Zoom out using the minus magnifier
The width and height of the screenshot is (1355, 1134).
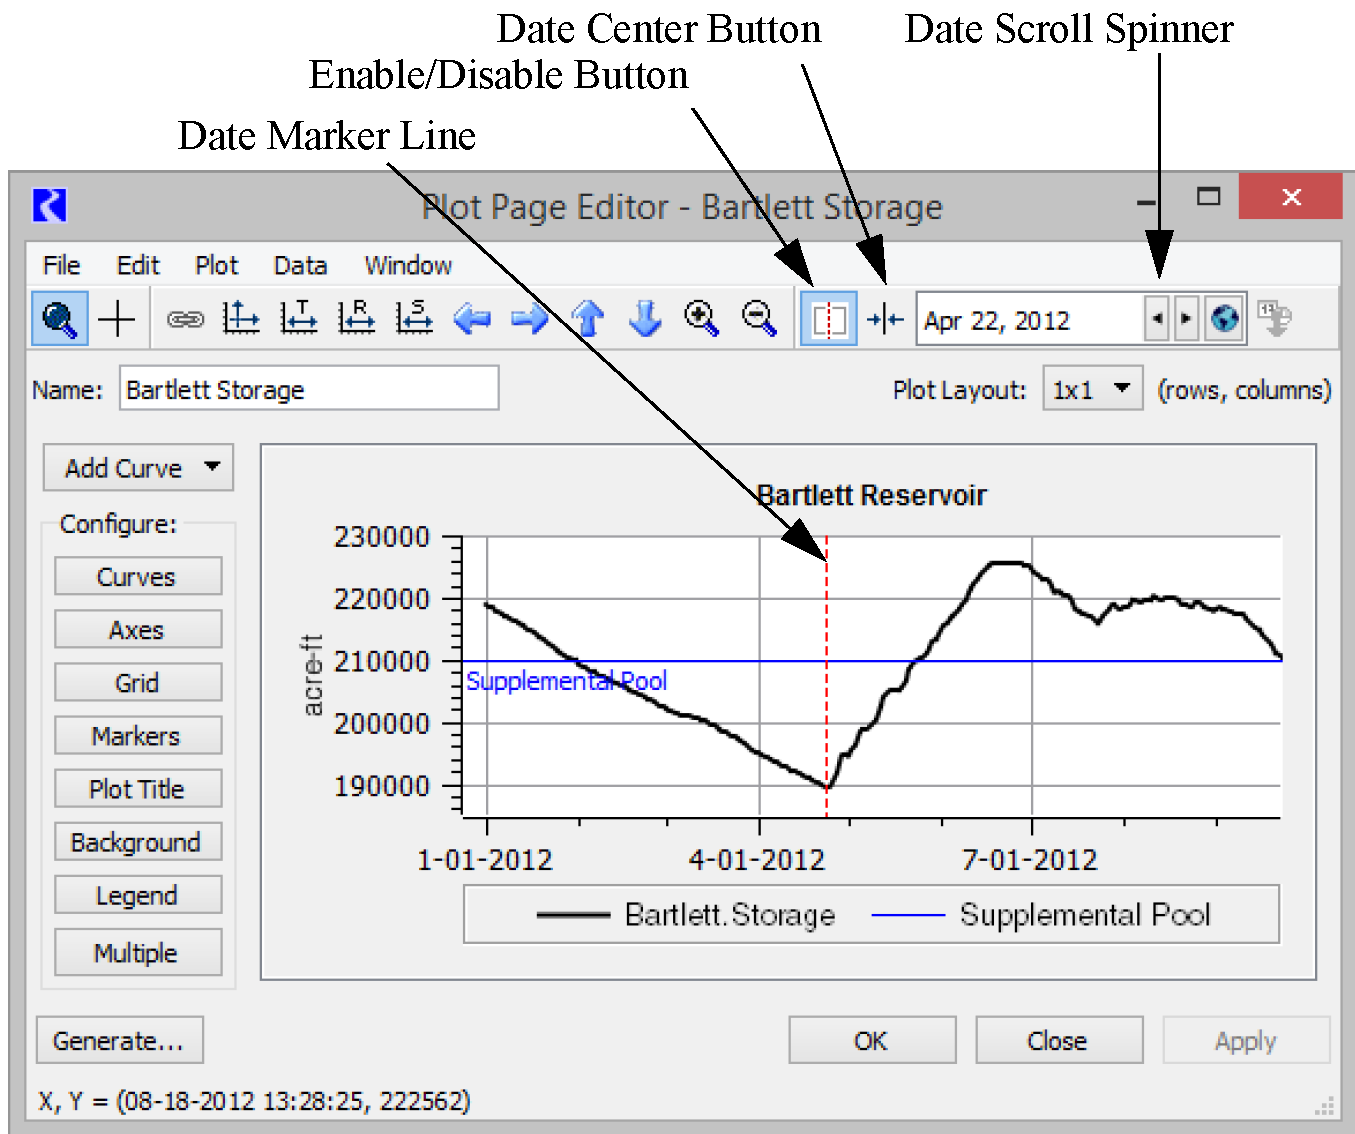pos(759,319)
